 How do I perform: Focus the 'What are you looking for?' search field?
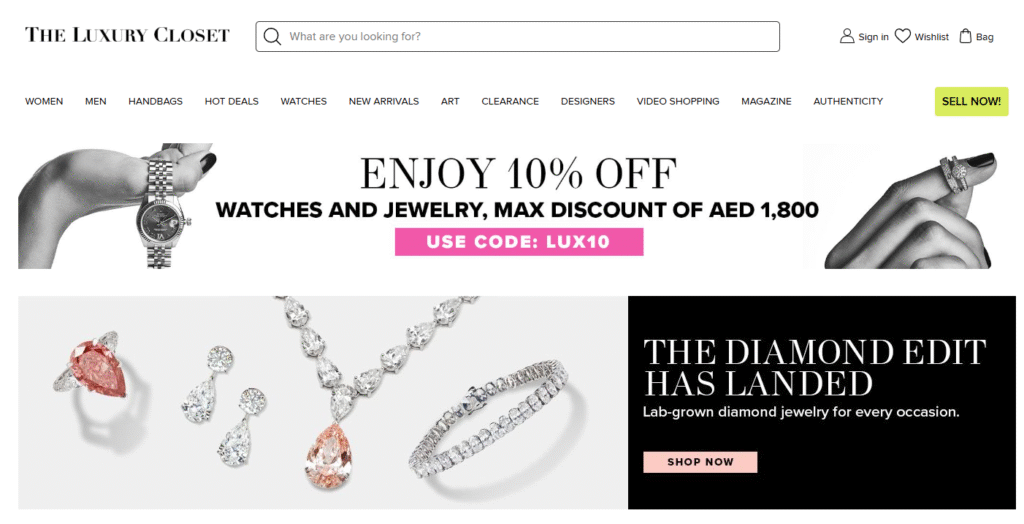coord(517,37)
